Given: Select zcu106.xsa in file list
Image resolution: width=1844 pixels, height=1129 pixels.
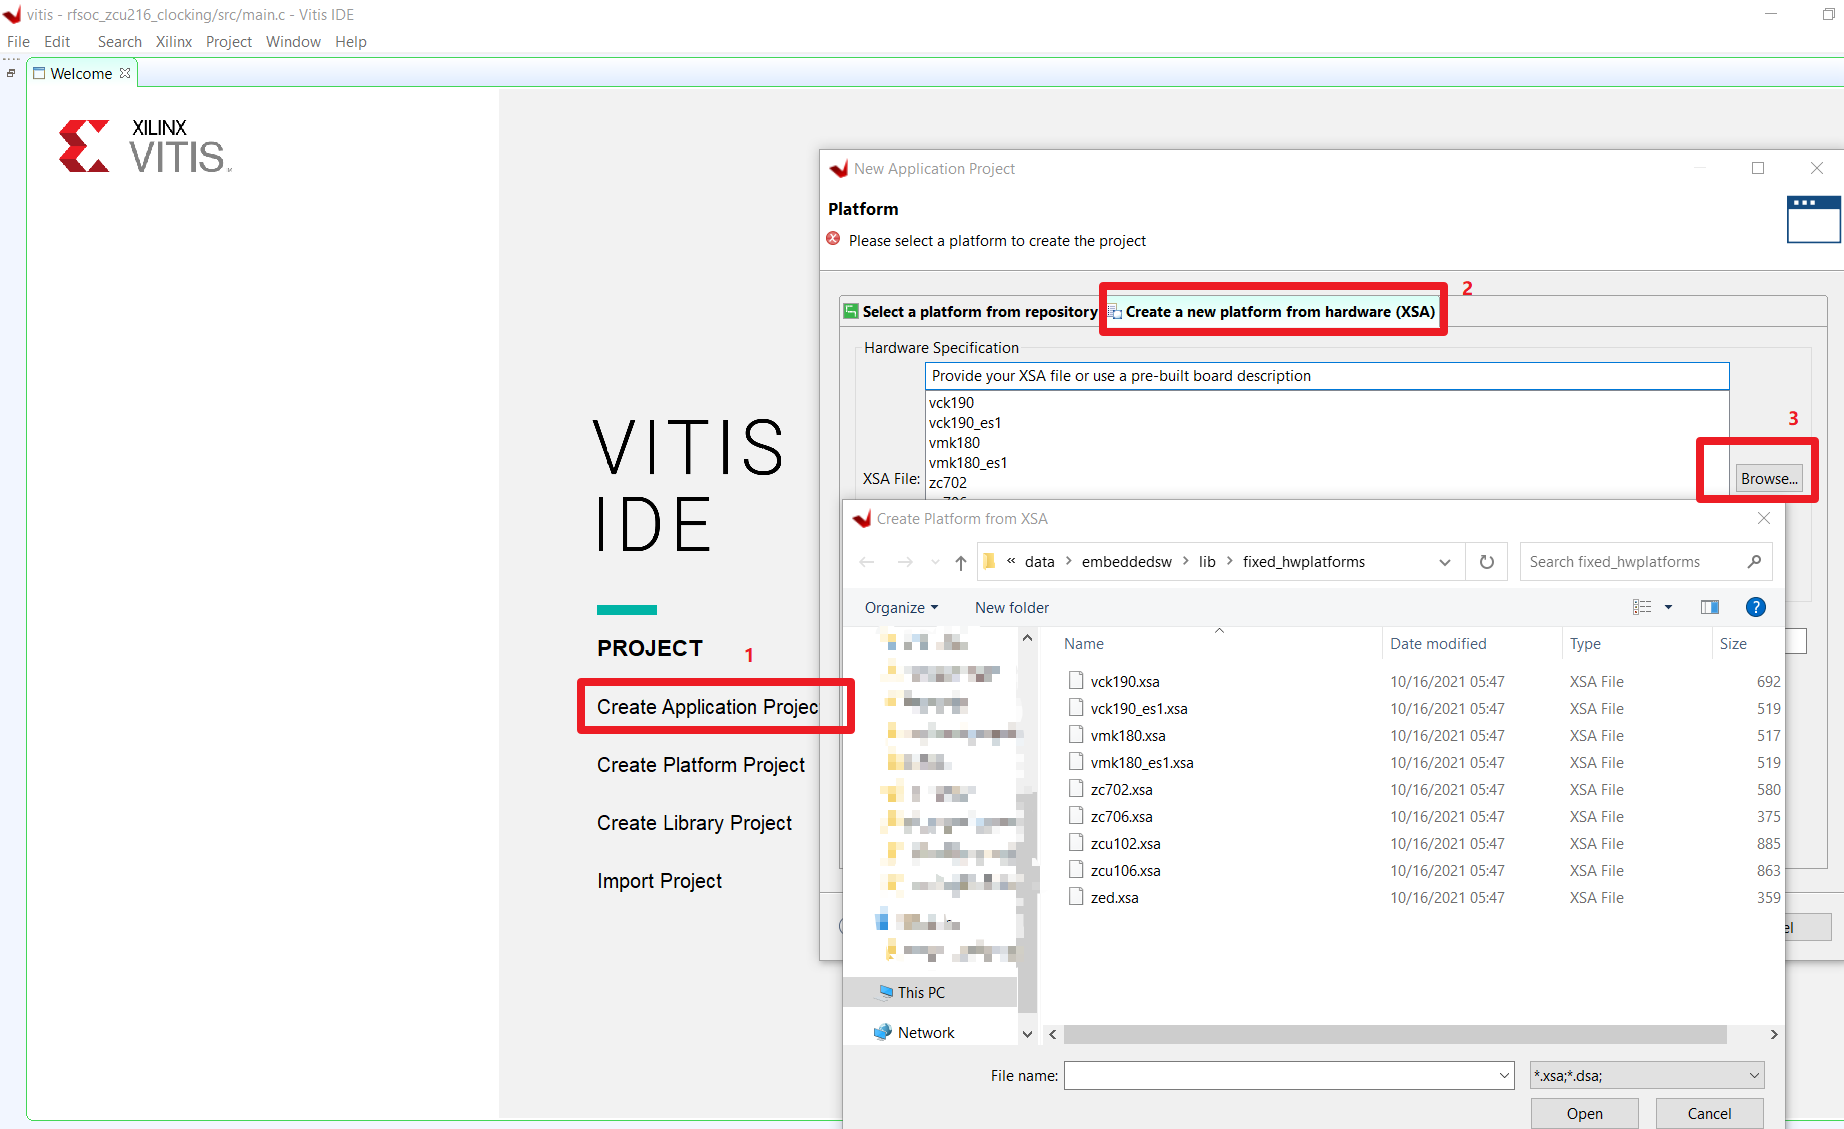Looking at the screenshot, I should (1125, 870).
